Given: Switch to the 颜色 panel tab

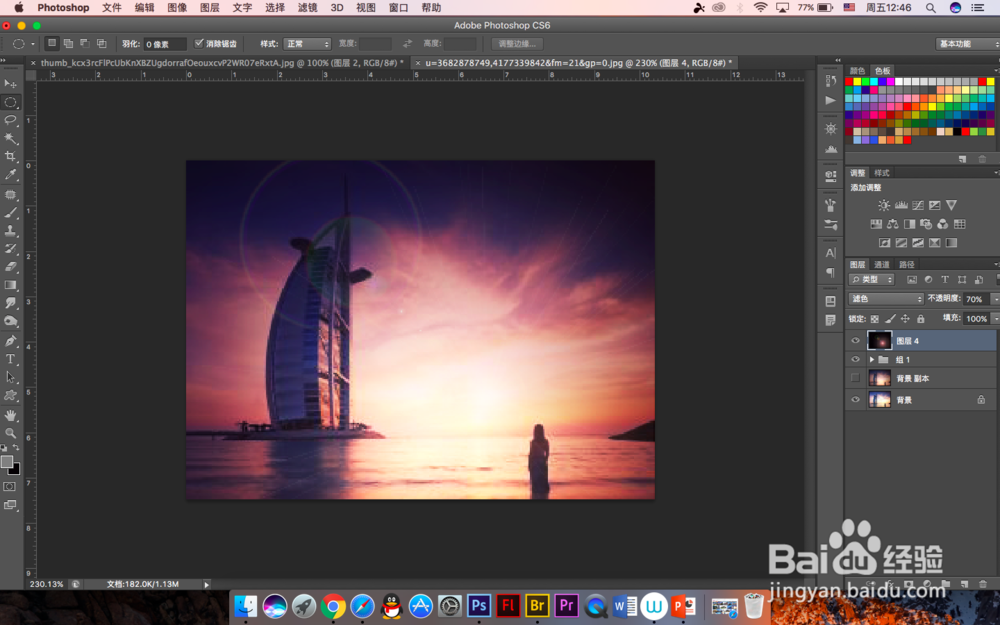Looking at the screenshot, I should pyautogui.click(x=857, y=70).
